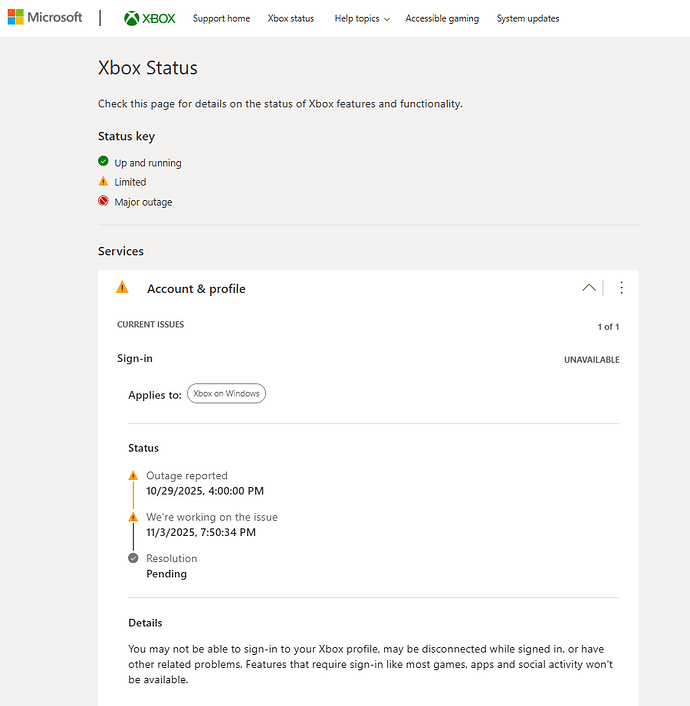Open the Xbox logo home link
Screen dimensions: 690x706
150,18
